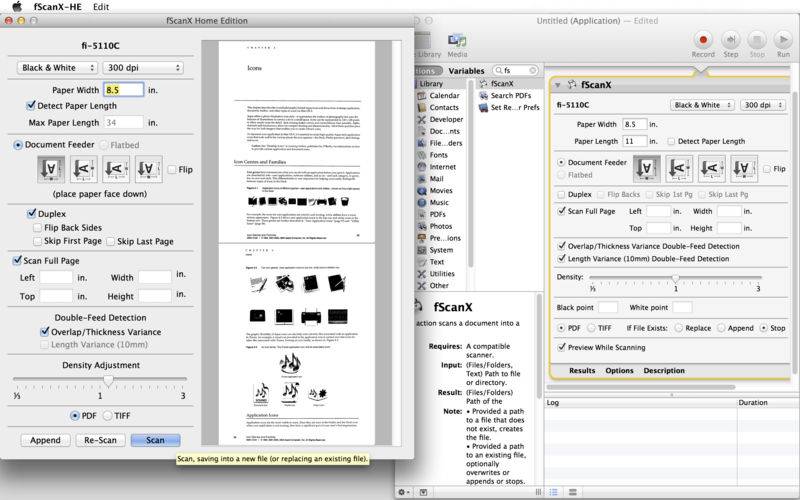Select Music category in Automator library
The width and height of the screenshot is (800, 500).
[x=440, y=203]
